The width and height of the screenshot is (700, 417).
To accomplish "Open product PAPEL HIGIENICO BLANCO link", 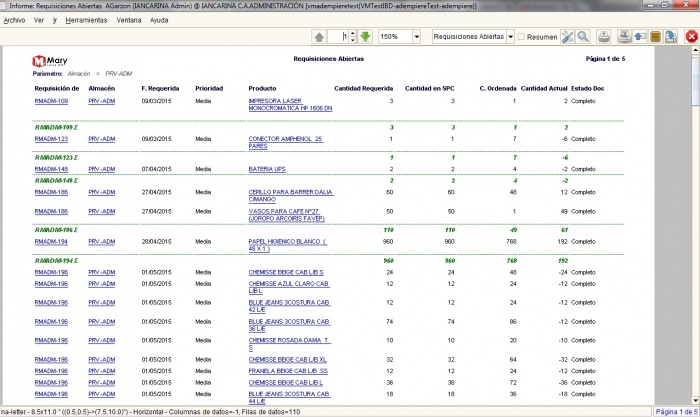I will point(288,245).
